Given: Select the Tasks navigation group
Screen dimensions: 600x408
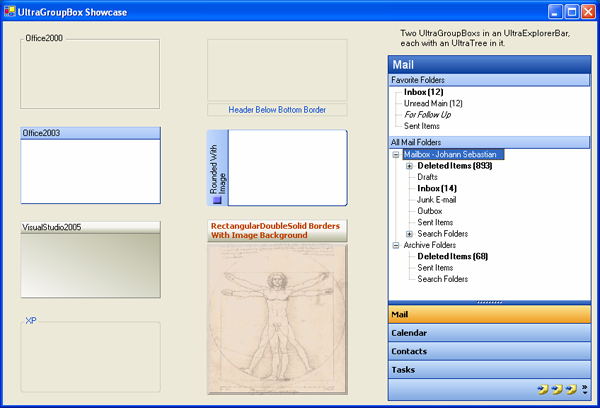Looking at the screenshot, I should coord(489,370).
